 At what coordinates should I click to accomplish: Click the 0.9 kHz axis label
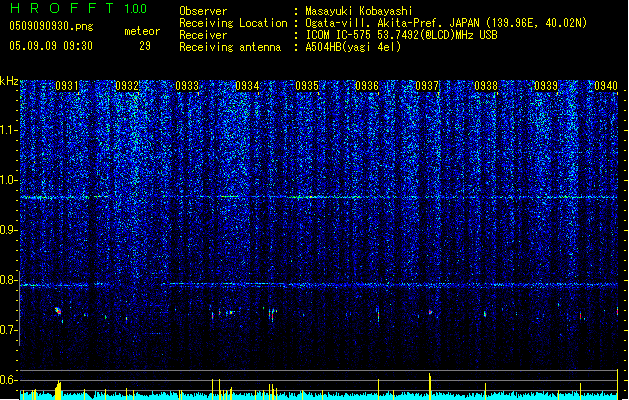click(9, 230)
